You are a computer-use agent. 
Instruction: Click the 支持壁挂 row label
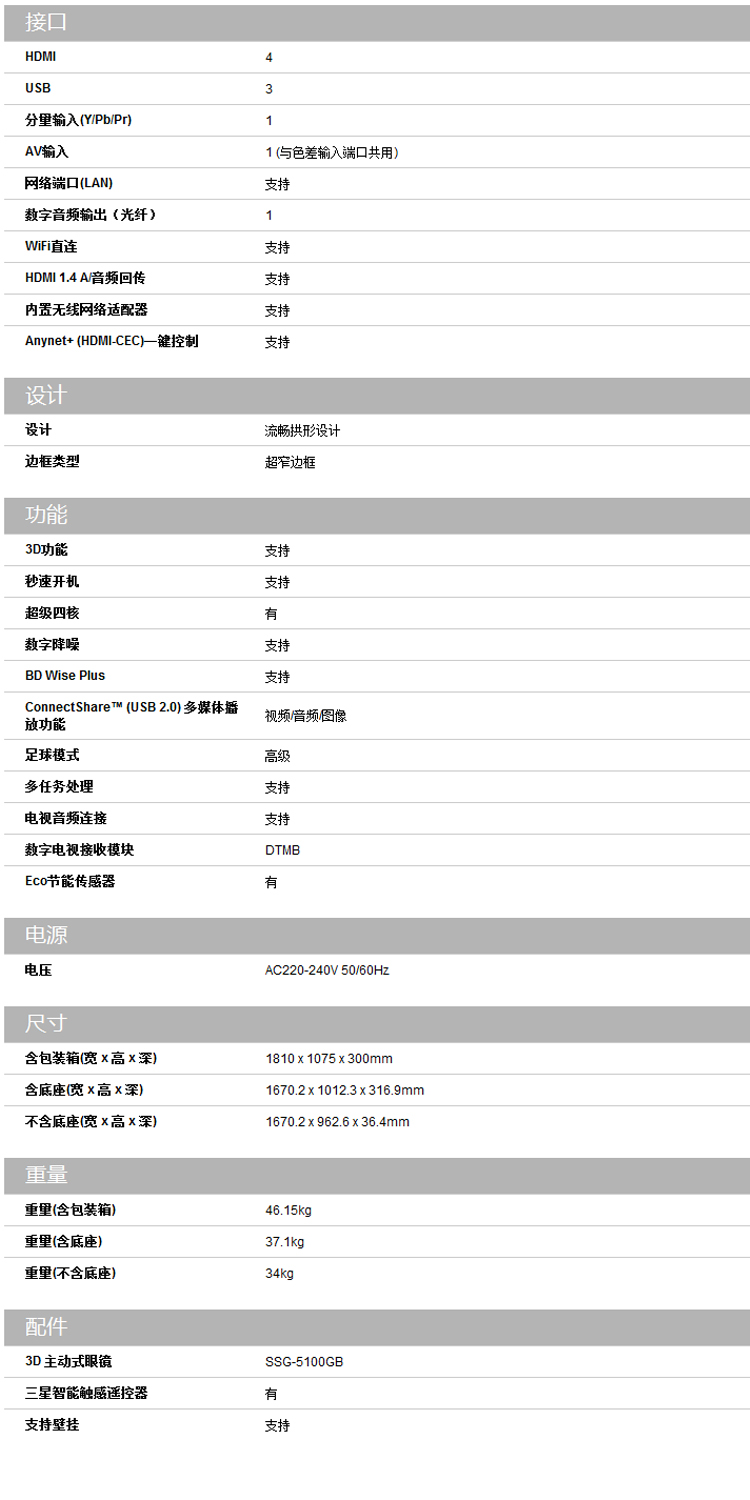tap(52, 1425)
